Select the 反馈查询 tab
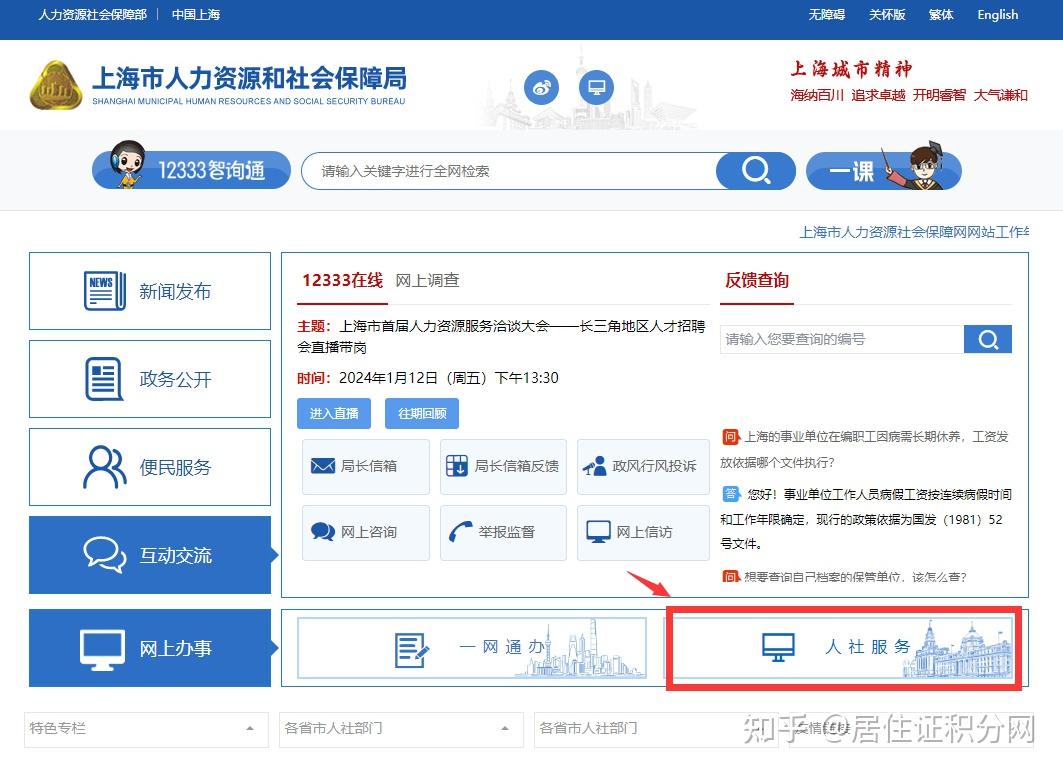Screen dimensions: 1063x773 pyautogui.click(x=756, y=281)
